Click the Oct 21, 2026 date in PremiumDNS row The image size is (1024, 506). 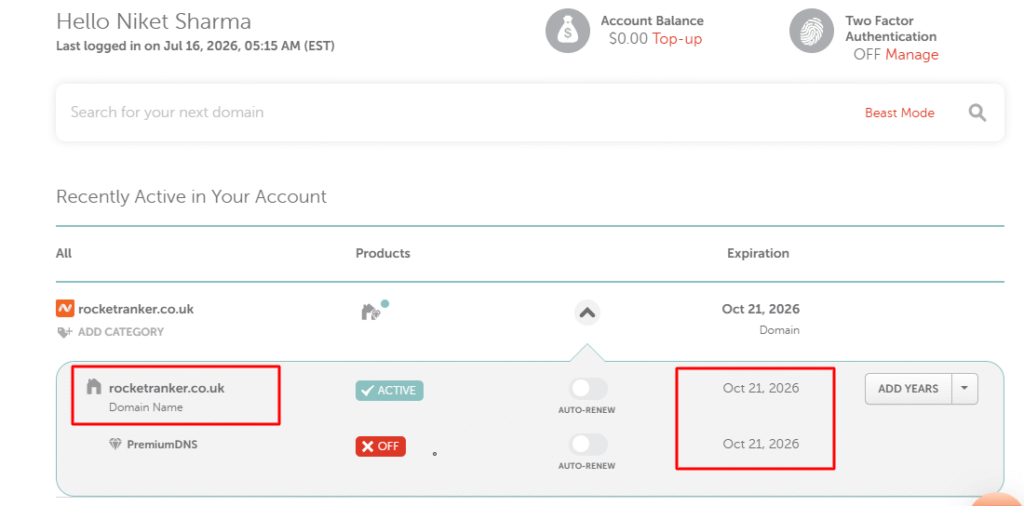coord(761,444)
